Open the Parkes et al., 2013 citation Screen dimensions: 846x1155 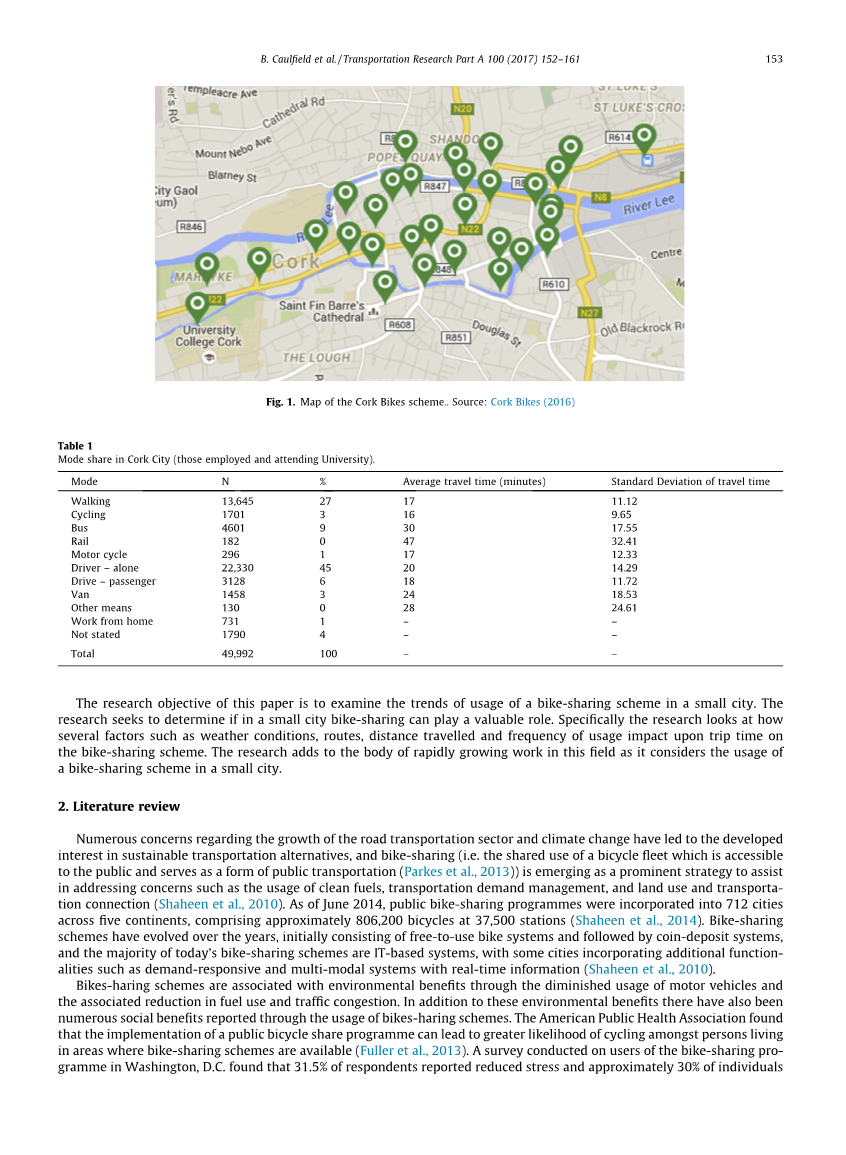point(457,871)
